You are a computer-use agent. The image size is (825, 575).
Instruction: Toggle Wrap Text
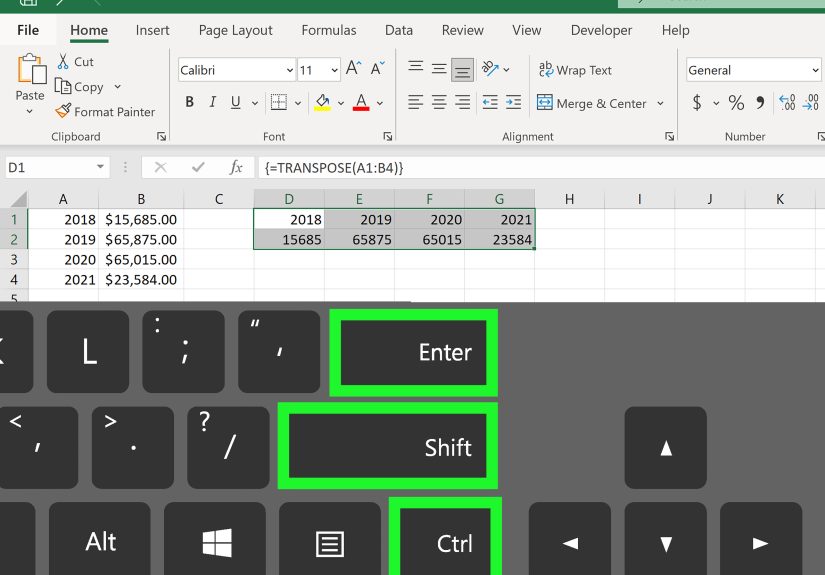click(x=575, y=69)
